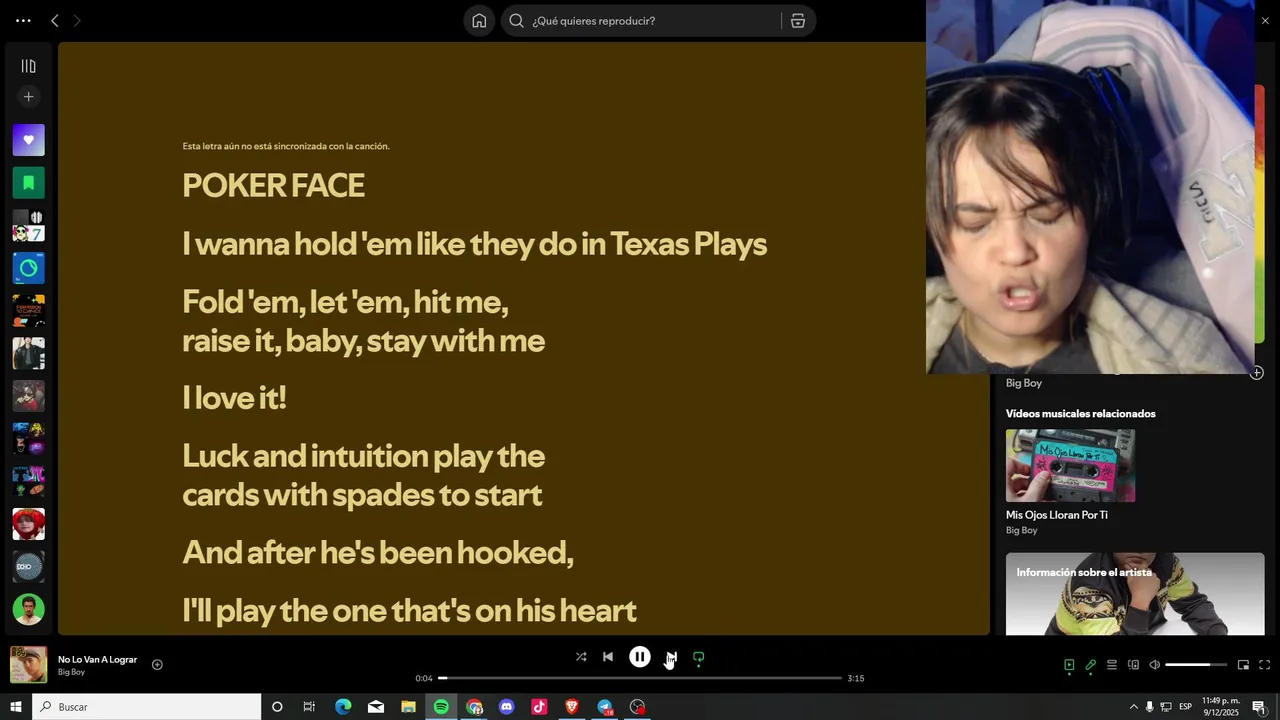Screen dimensions: 1280x720
Task: Launch Microsoft Edge from taskbar
Action: 343,707
